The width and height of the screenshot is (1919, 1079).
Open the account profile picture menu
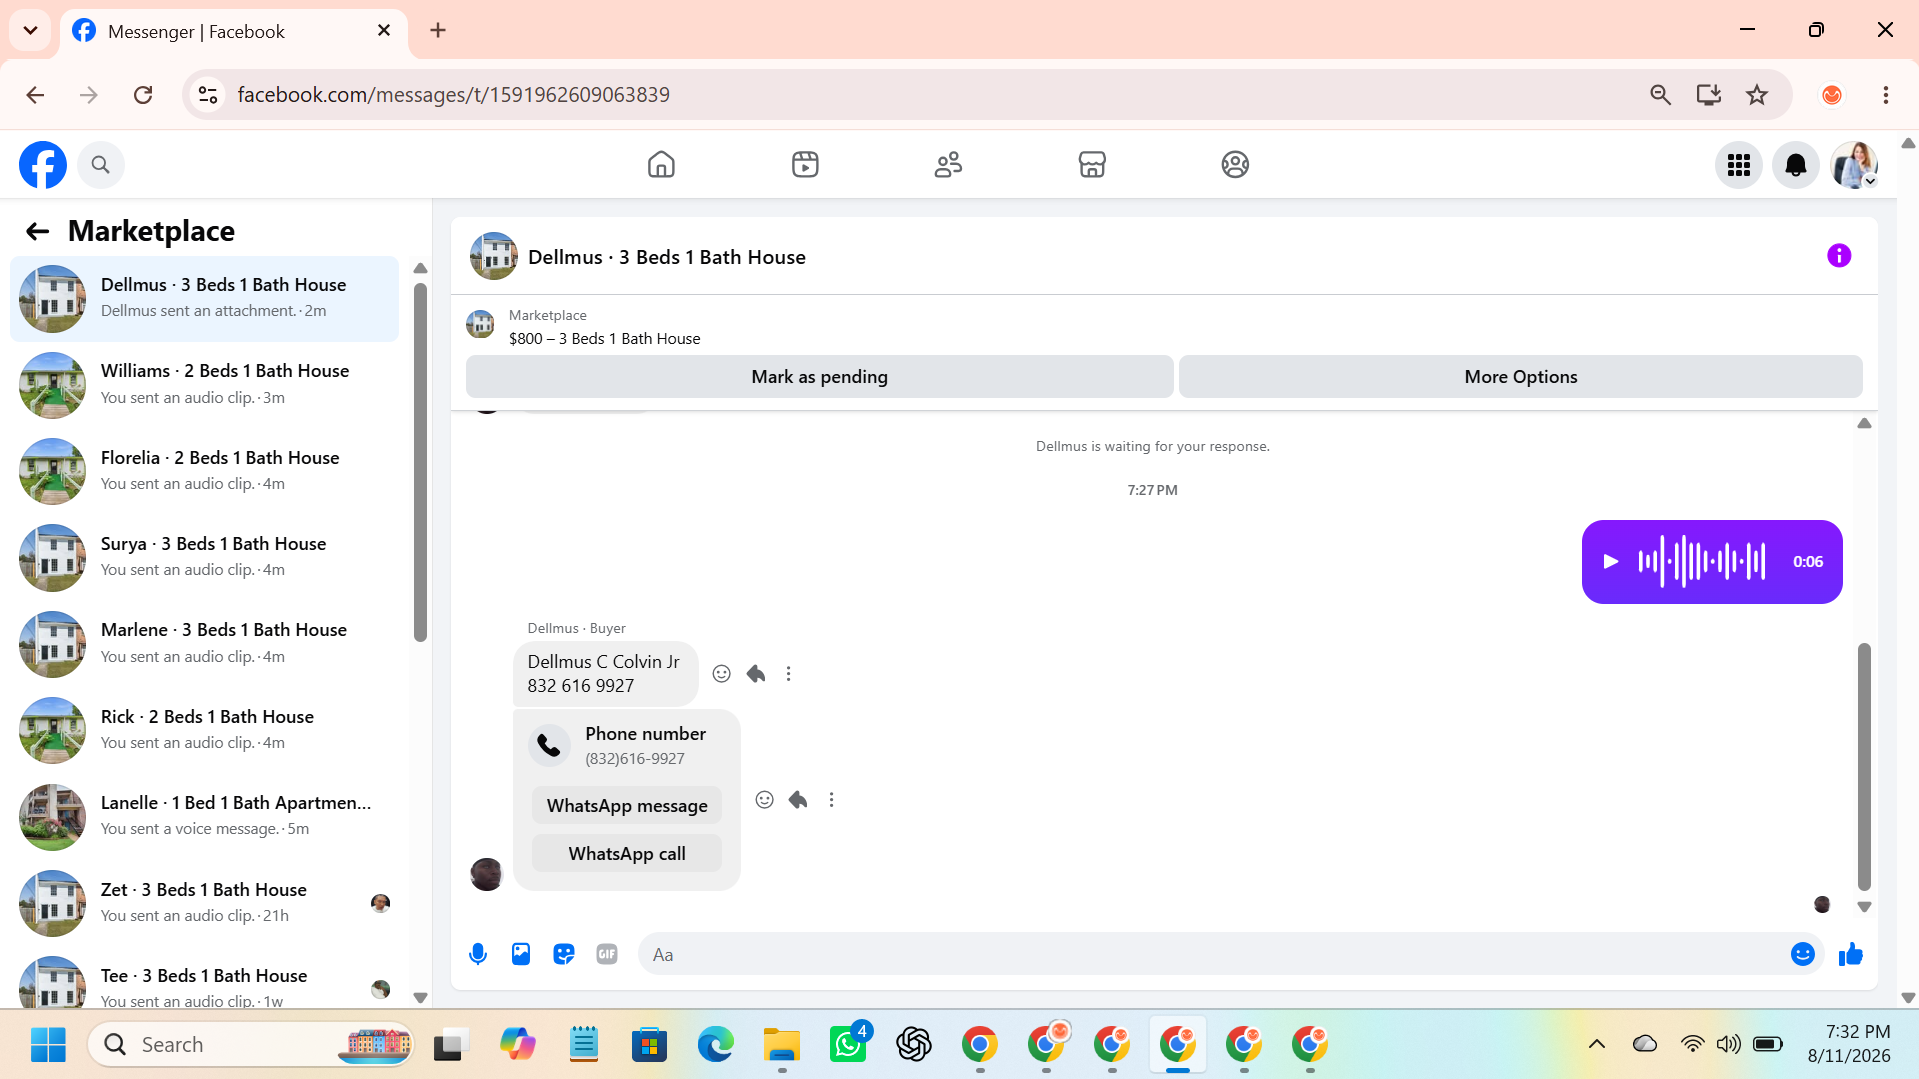(1854, 165)
